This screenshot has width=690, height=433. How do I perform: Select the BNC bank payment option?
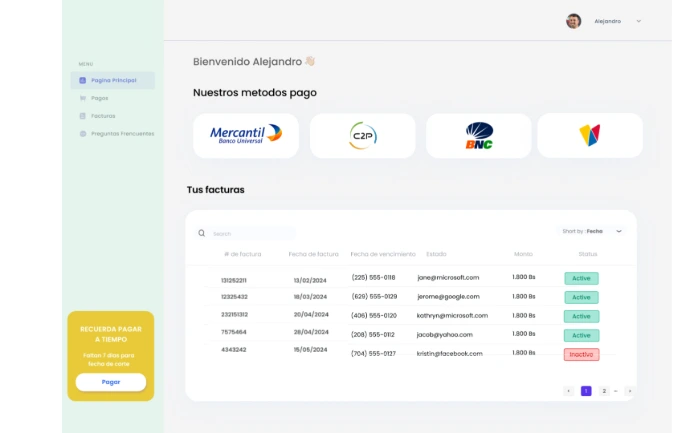pos(479,135)
